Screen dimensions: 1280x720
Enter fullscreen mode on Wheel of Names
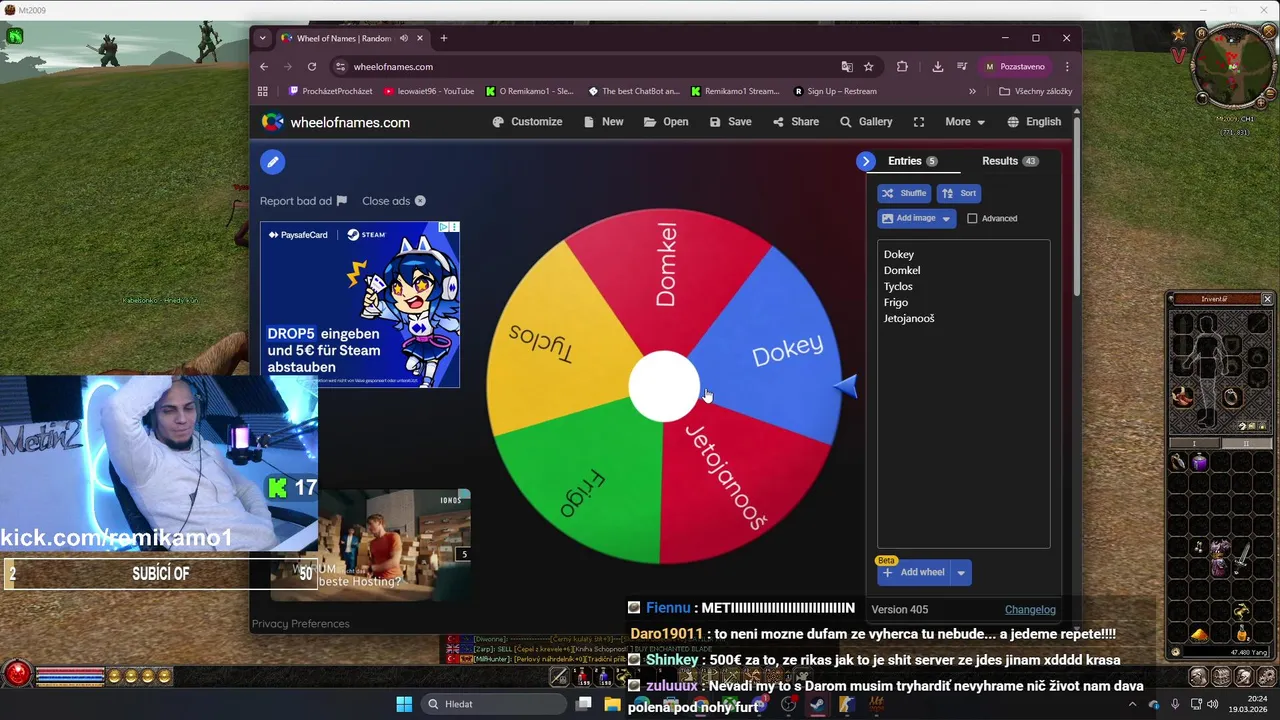[x=919, y=122]
